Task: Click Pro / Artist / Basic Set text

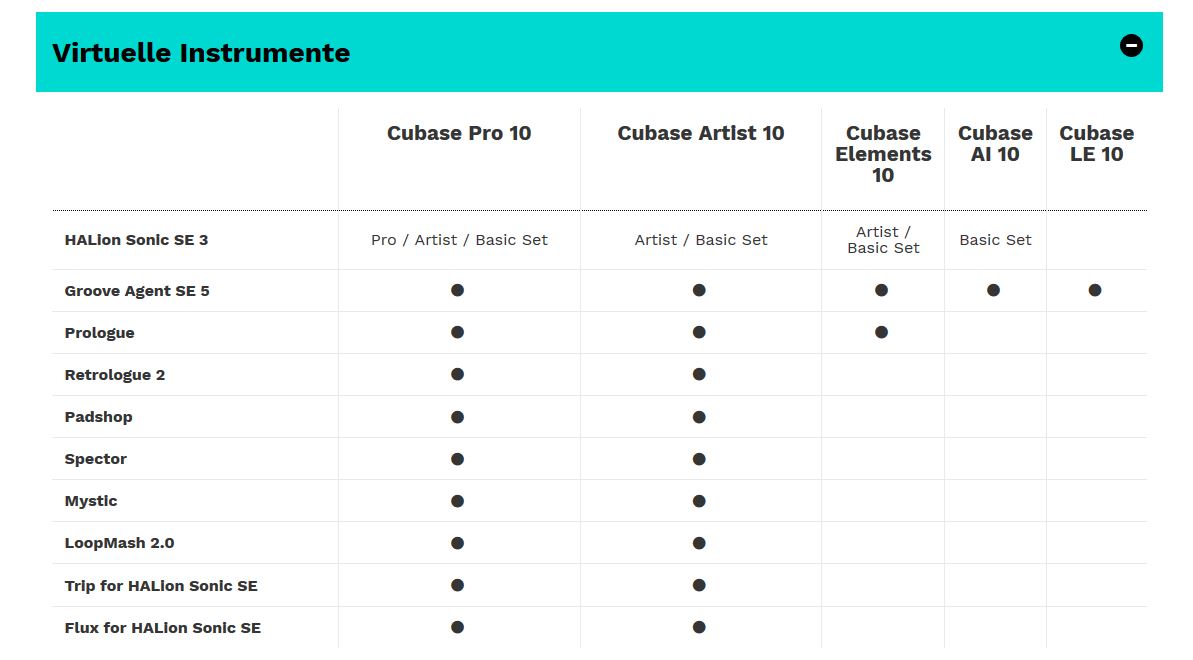Action: [x=459, y=240]
